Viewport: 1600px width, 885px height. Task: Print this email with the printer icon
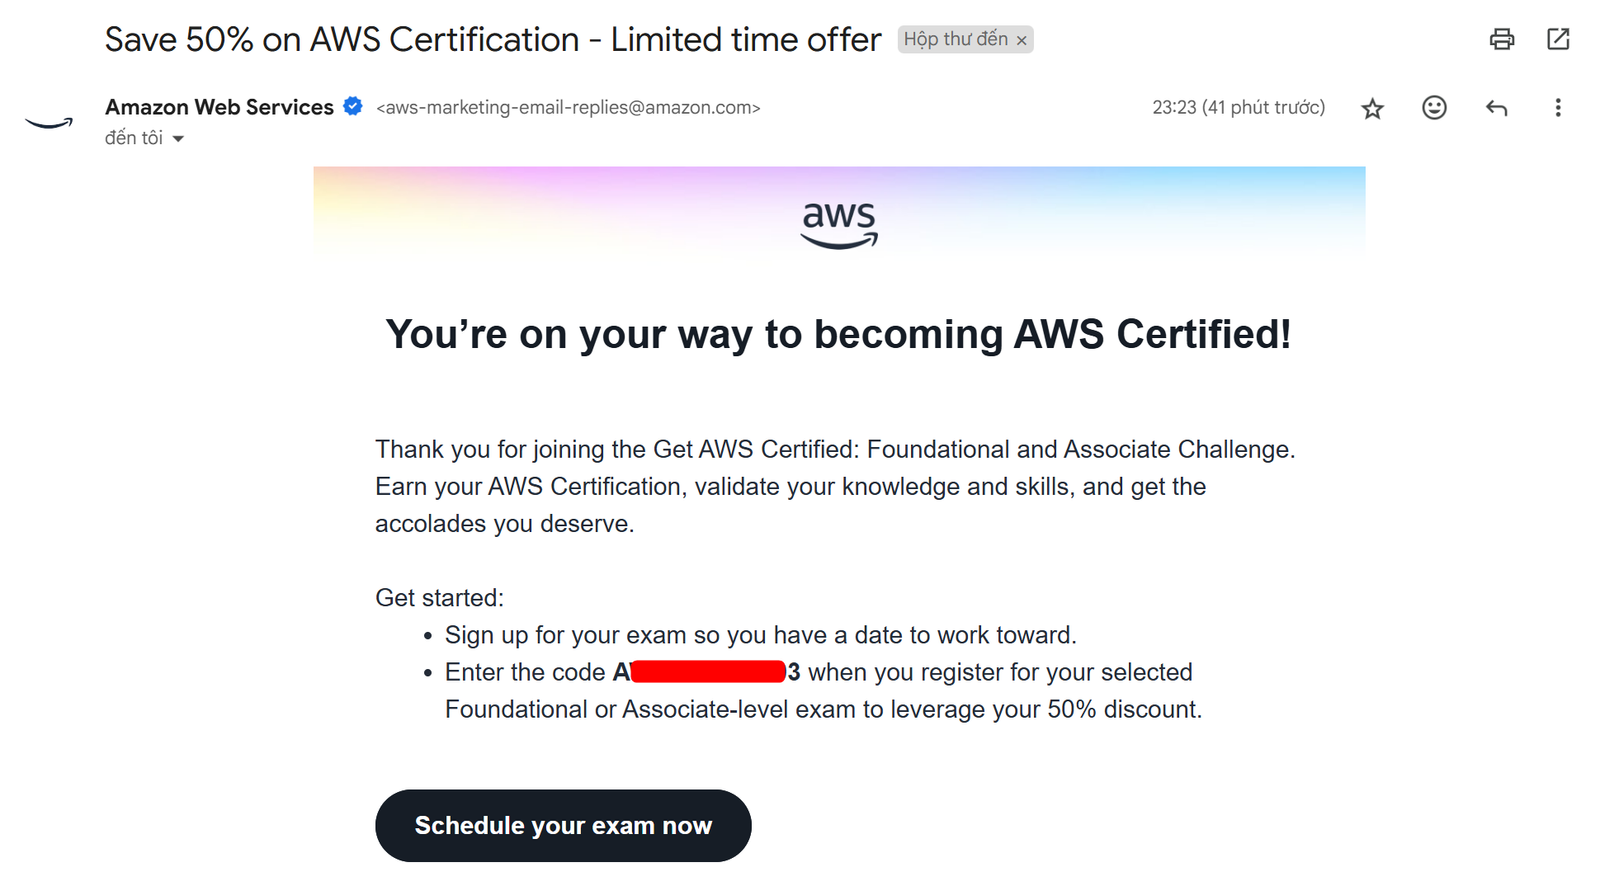(1501, 39)
